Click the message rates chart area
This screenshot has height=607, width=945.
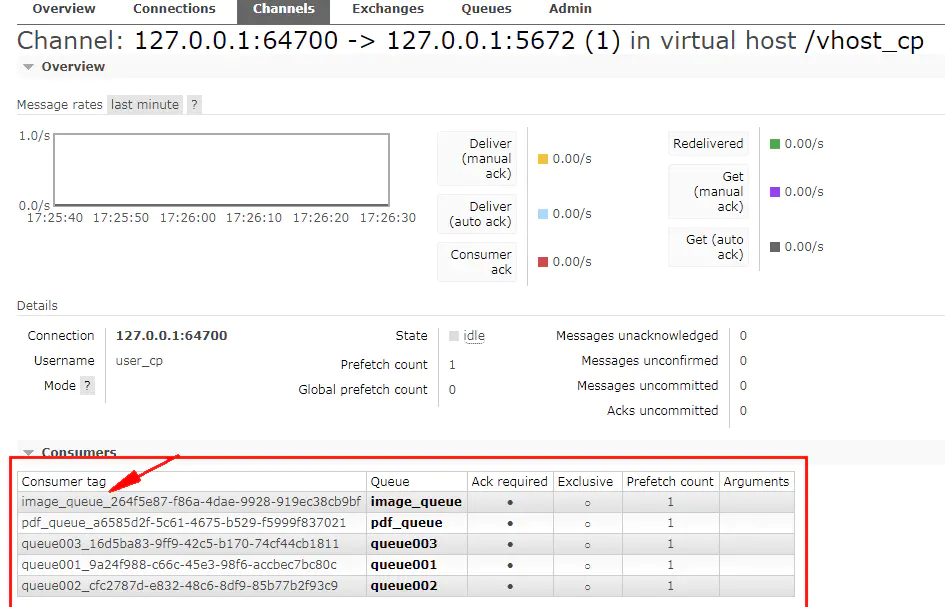[x=221, y=169]
